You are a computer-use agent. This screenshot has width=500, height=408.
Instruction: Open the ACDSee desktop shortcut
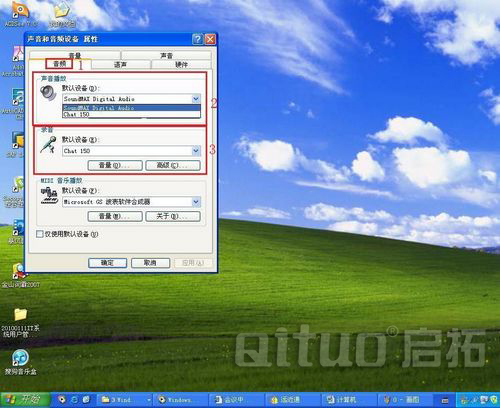[20, 13]
